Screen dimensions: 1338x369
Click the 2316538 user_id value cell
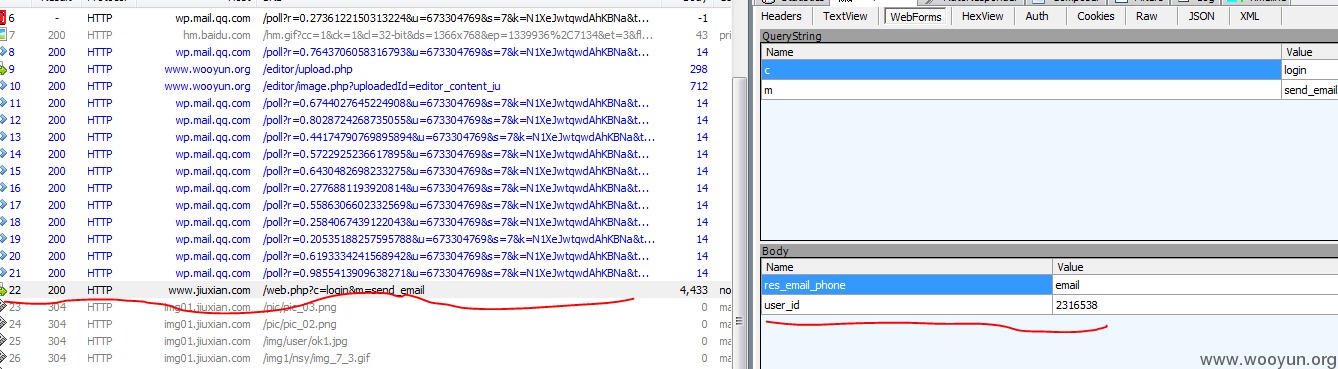1195,305
